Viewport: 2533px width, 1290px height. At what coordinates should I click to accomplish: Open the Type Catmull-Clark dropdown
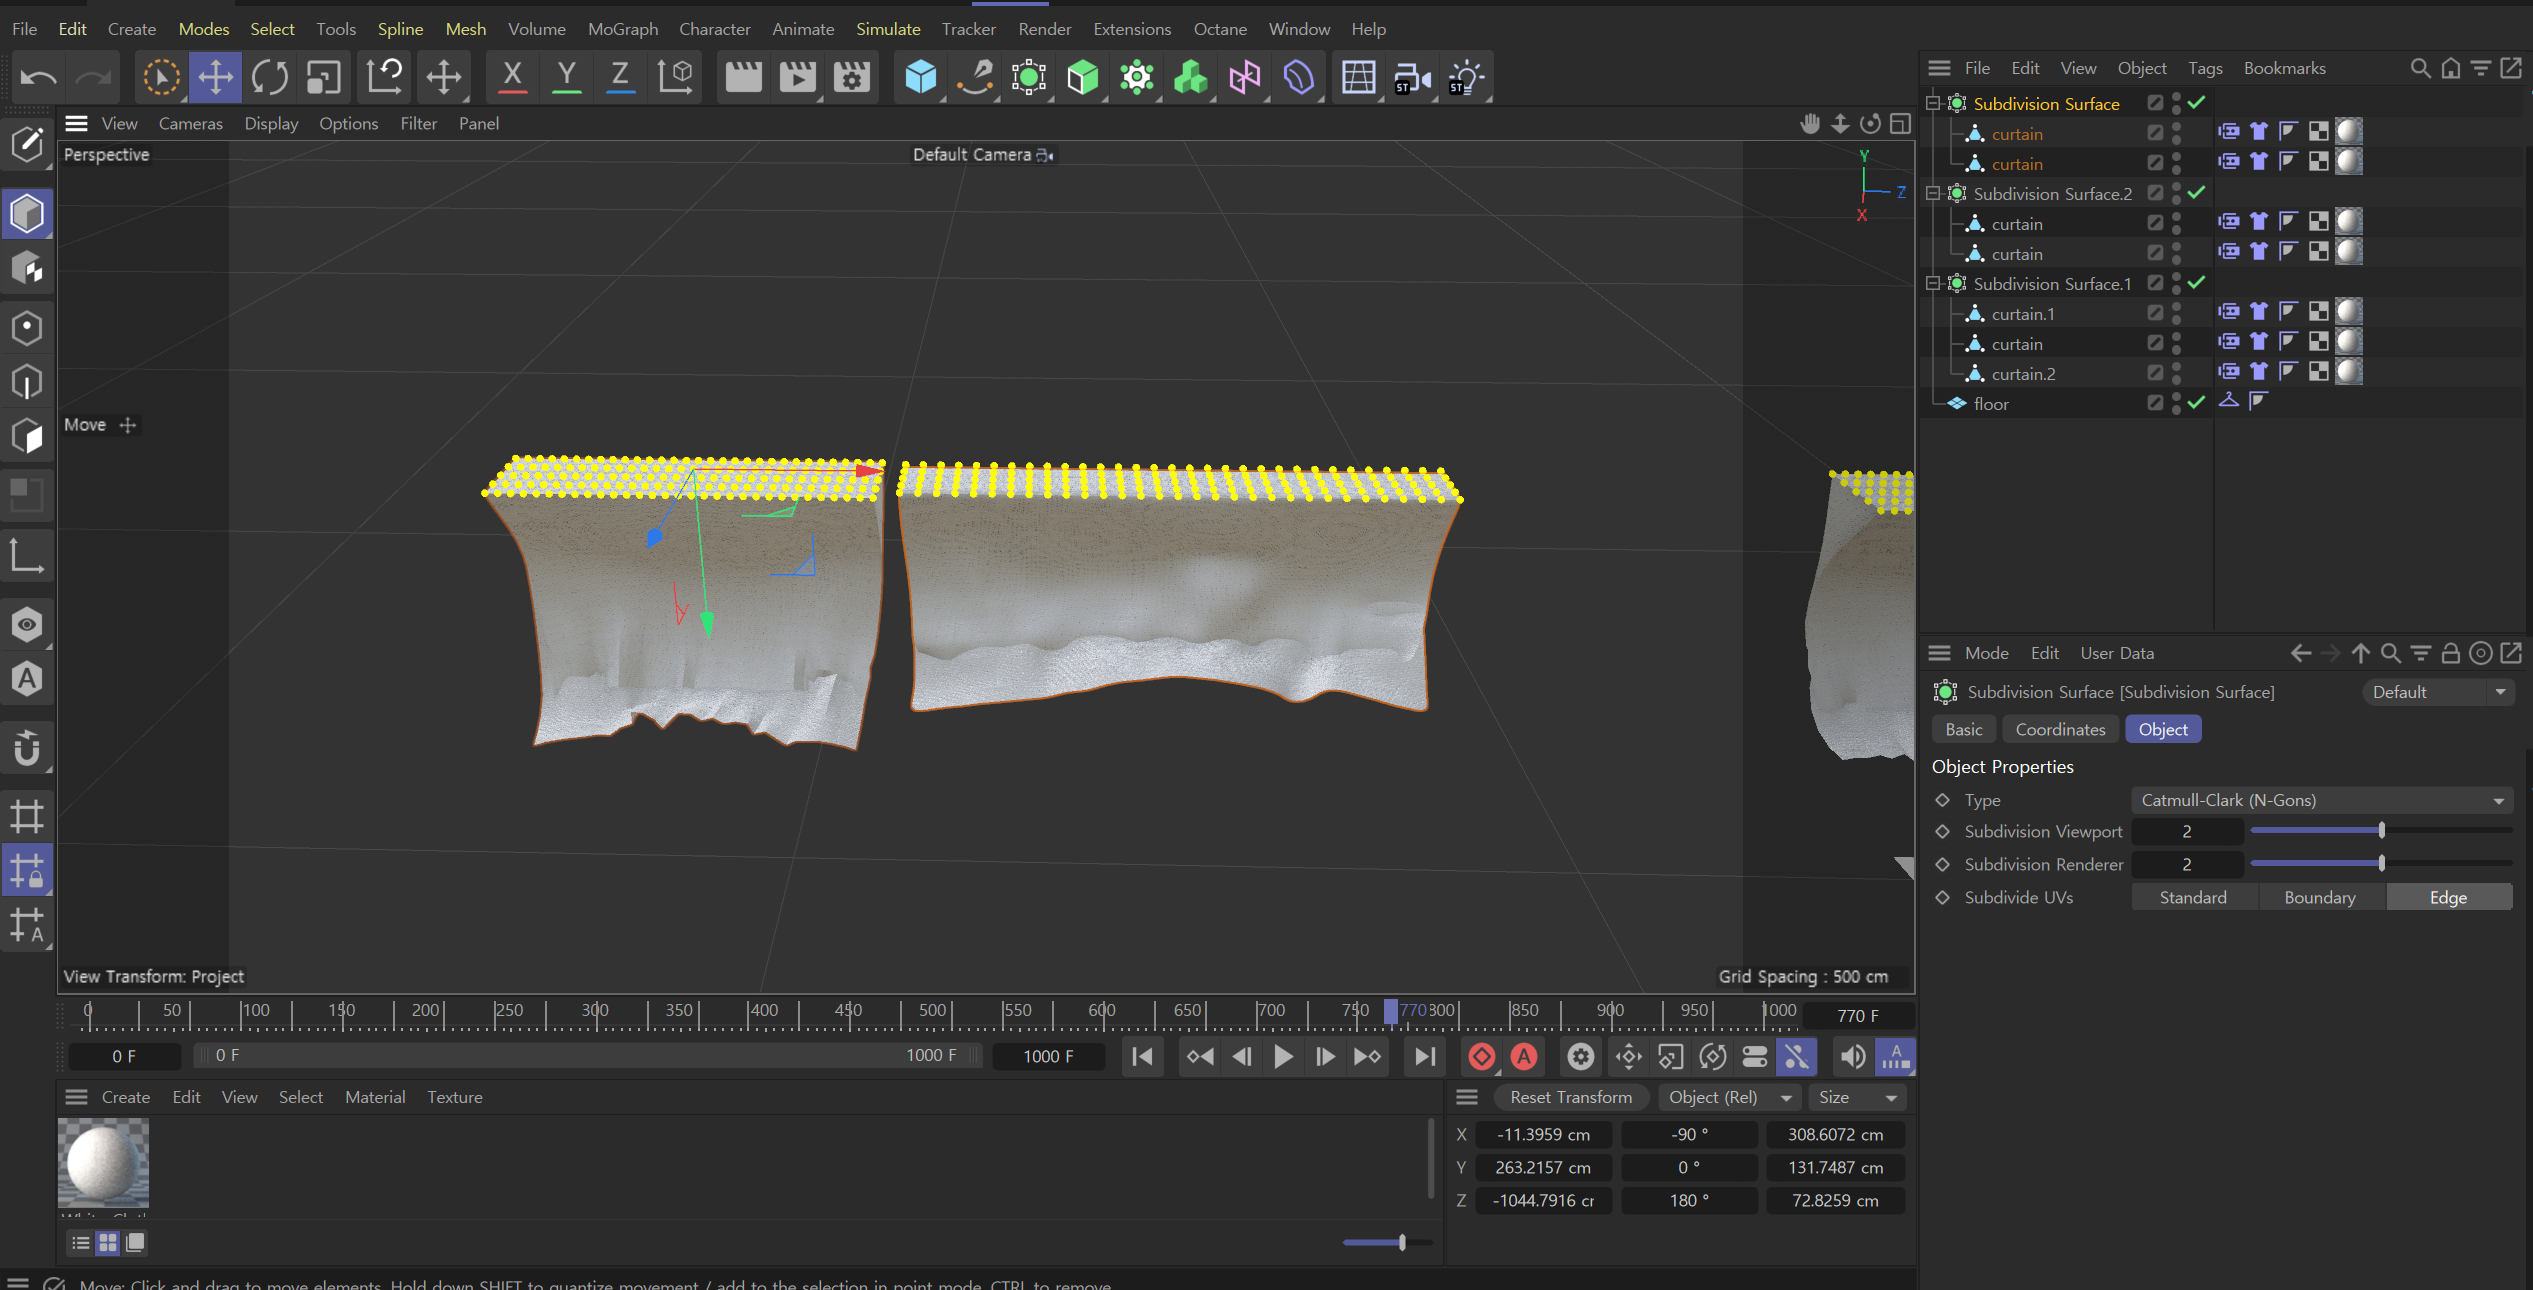[x=2322, y=800]
